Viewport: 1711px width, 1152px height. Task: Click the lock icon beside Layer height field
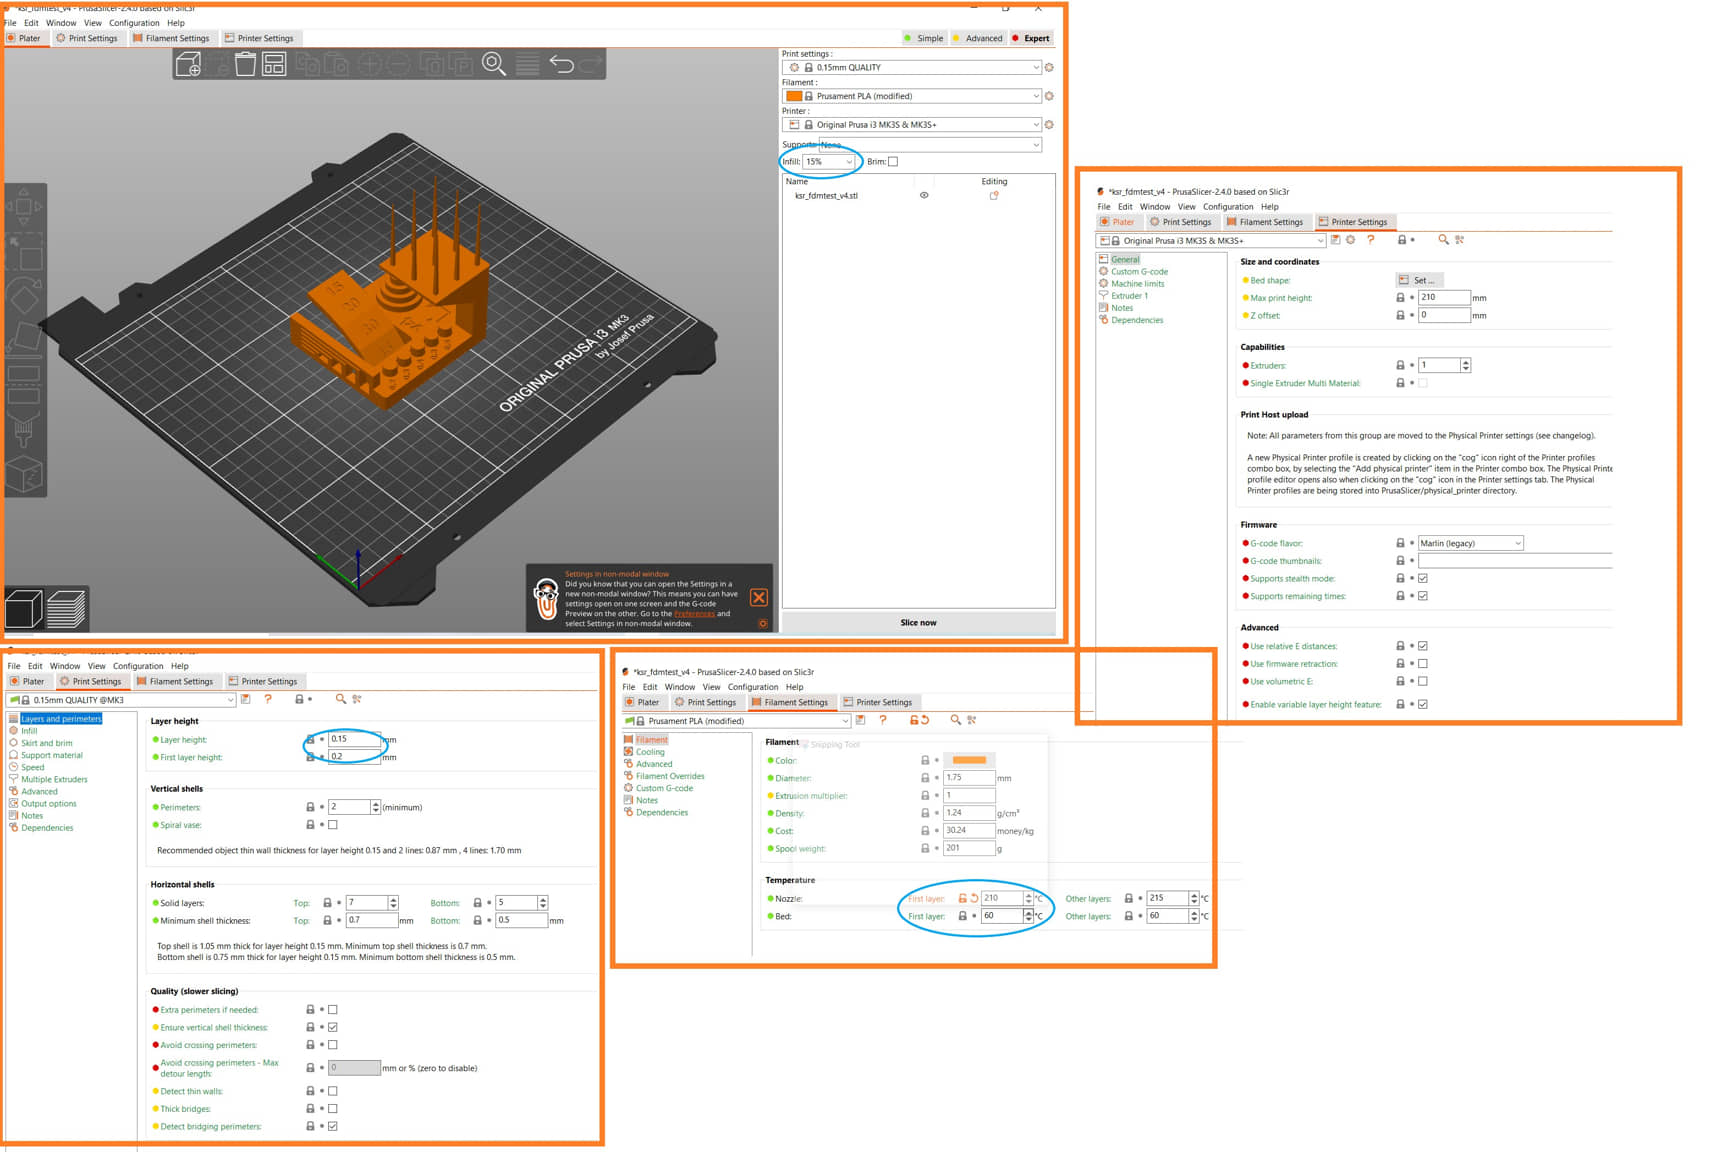(x=310, y=739)
